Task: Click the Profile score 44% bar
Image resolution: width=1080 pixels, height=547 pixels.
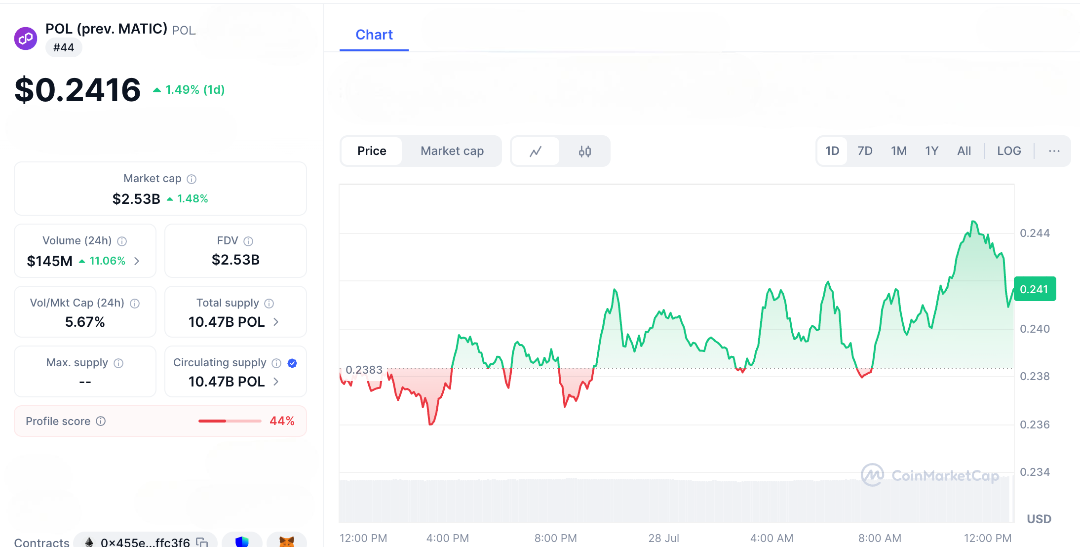Action: pos(229,421)
